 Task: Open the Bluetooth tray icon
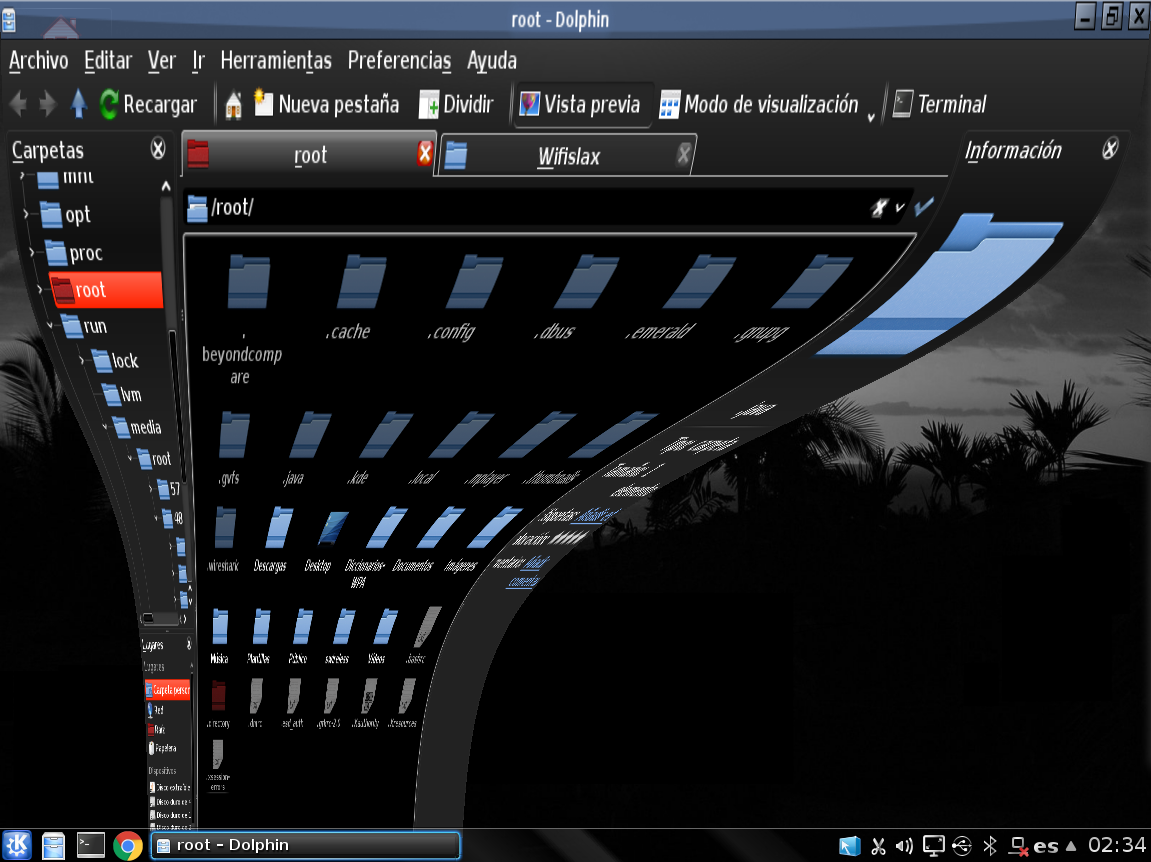pos(990,846)
